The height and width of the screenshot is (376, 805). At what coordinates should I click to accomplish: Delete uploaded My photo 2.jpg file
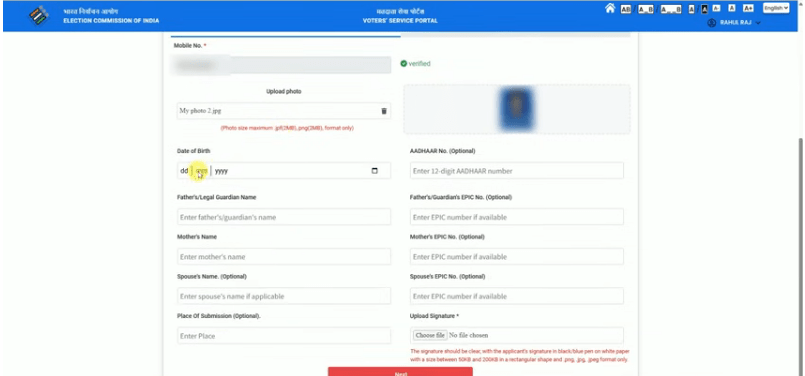tap(384, 111)
